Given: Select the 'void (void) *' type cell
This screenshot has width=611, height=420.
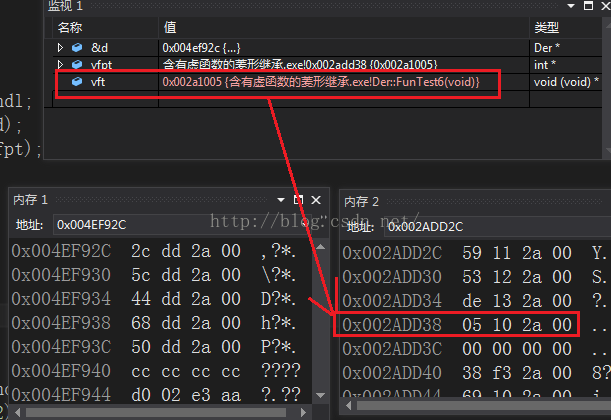Looking at the screenshot, I should [566, 82].
